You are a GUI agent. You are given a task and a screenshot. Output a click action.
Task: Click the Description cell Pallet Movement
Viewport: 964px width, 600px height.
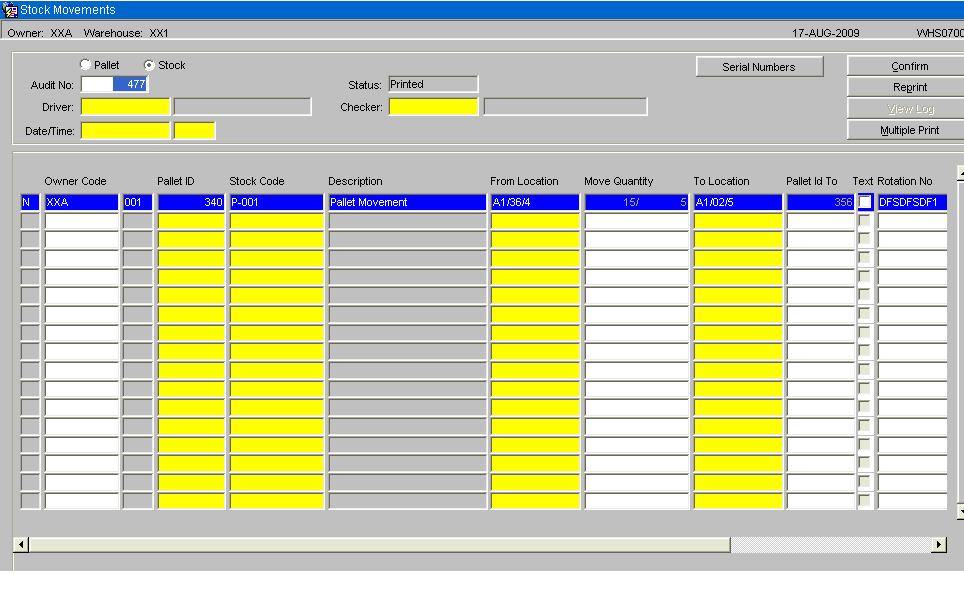click(407, 202)
